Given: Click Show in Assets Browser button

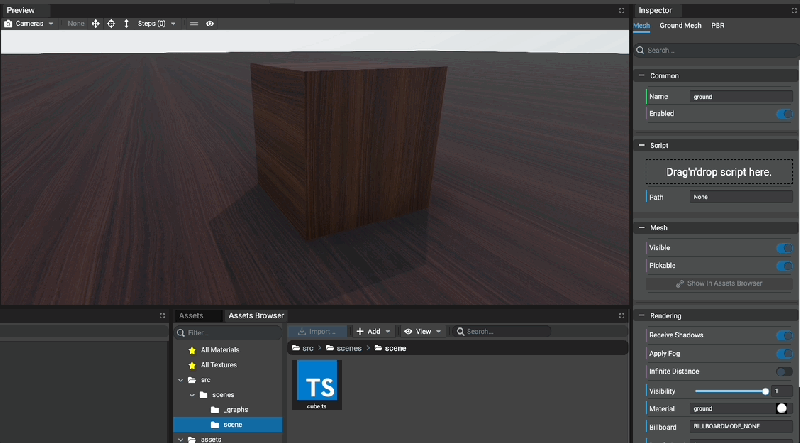Looking at the screenshot, I should tap(719, 284).
